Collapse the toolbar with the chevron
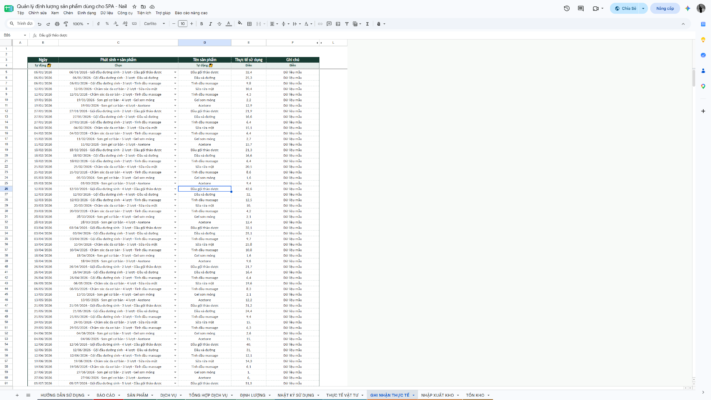Image resolution: width=711 pixels, height=400 pixels. click(683, 24)
